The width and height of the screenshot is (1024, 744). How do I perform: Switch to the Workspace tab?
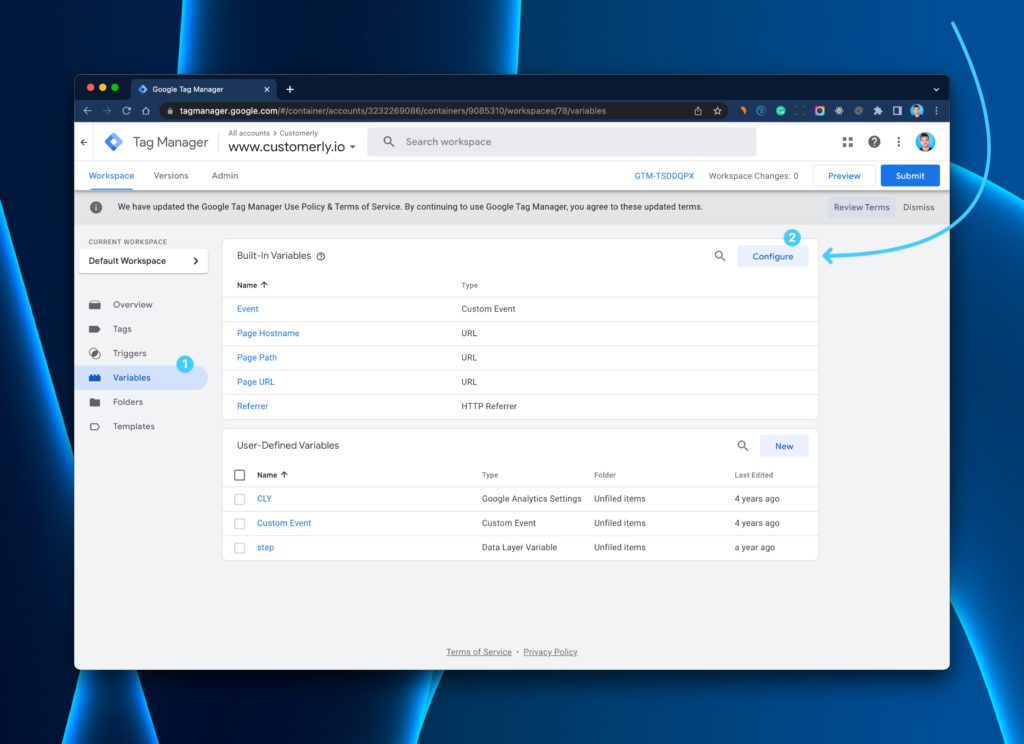tap(111, 176)
